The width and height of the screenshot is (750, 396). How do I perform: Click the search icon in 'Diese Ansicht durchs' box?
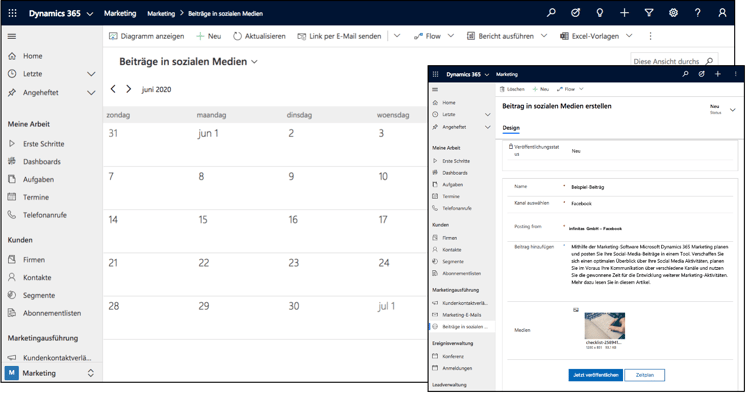(x=709, y=61)
